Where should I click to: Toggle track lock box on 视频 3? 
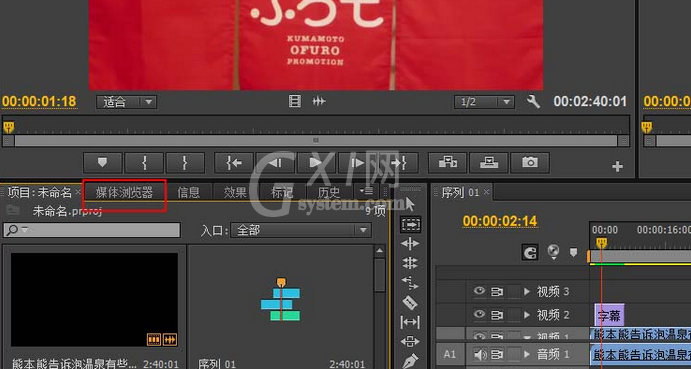(514, 292)
